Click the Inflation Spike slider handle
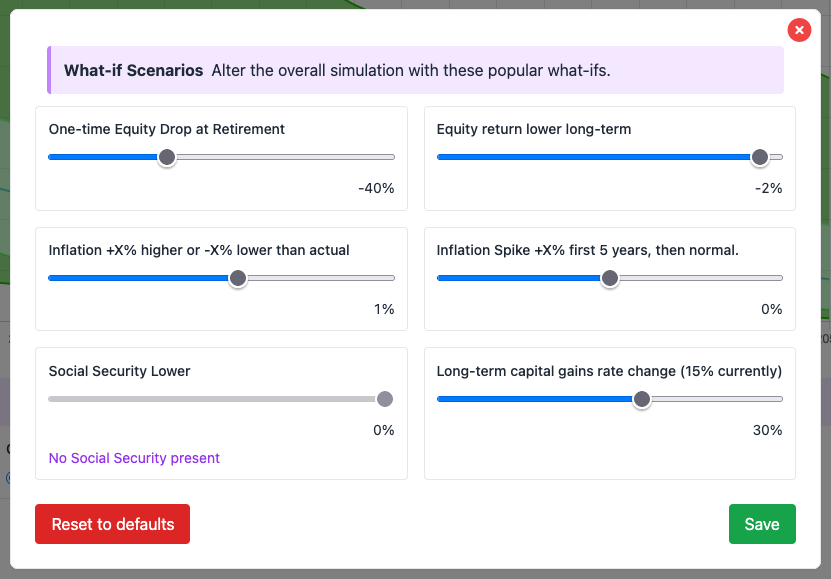831x579 pixels. 610,278
